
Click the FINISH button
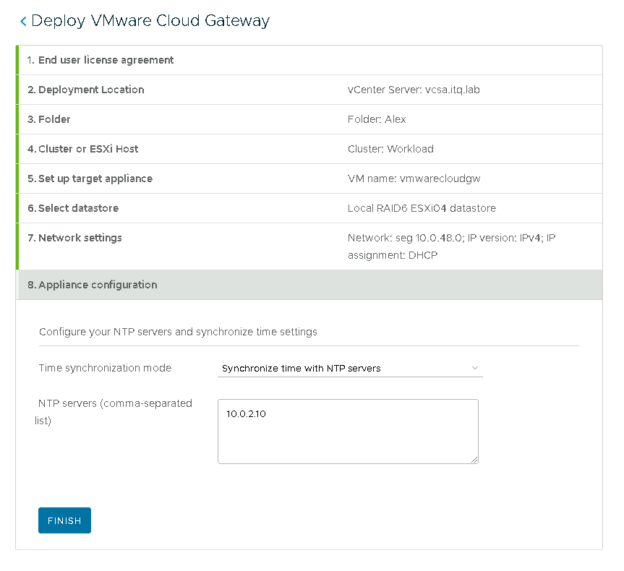click(x=64, y=520)
